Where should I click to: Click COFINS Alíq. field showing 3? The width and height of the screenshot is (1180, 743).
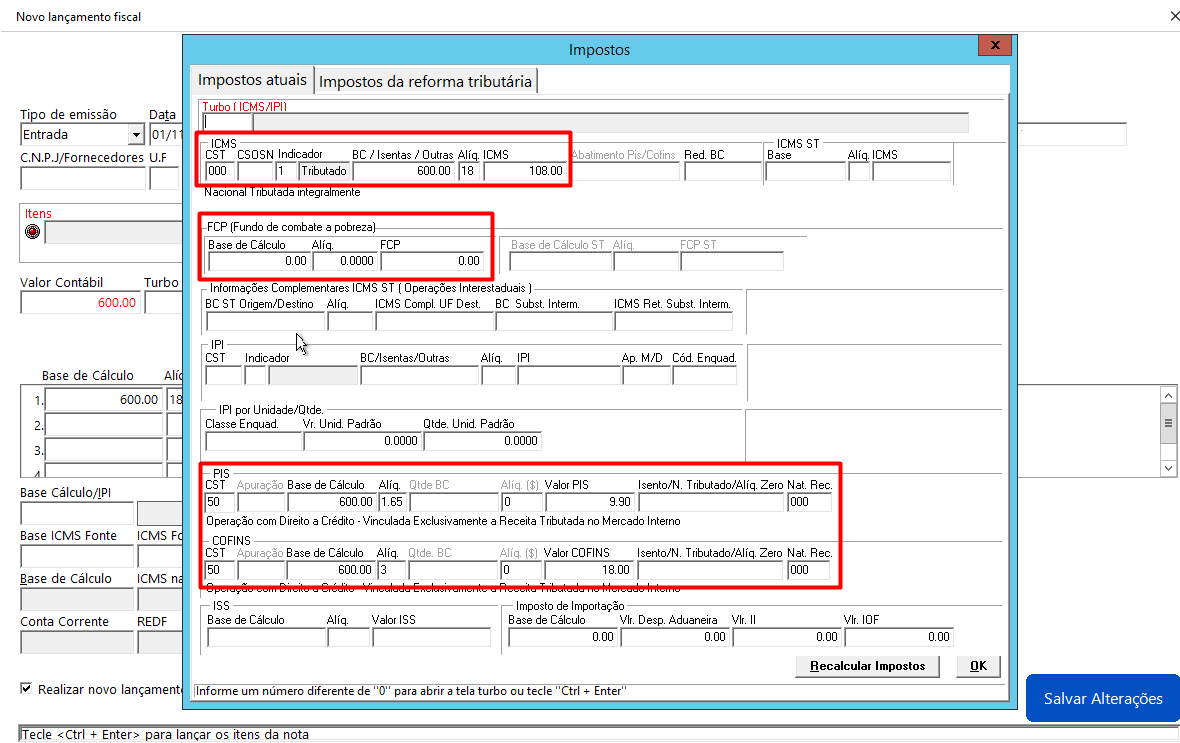pos(392,570)
